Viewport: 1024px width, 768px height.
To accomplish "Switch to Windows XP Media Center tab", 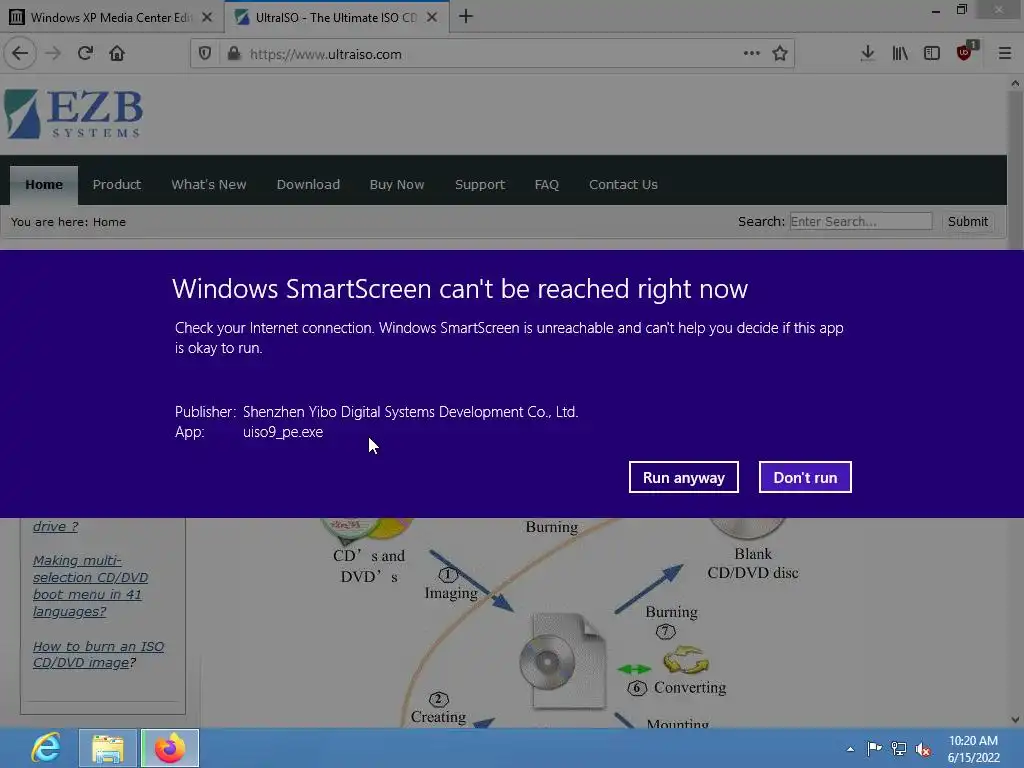I will (111, 18).
